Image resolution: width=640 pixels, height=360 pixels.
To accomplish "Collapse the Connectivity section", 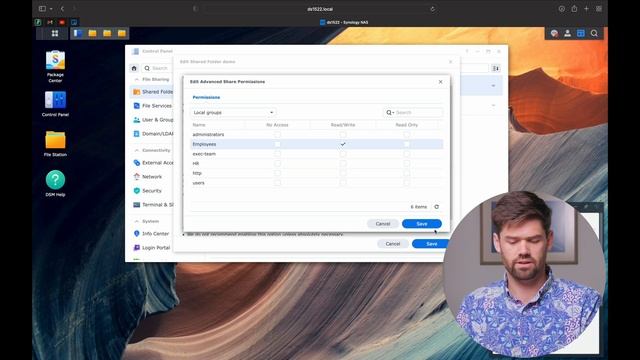I will click(136, 150).
